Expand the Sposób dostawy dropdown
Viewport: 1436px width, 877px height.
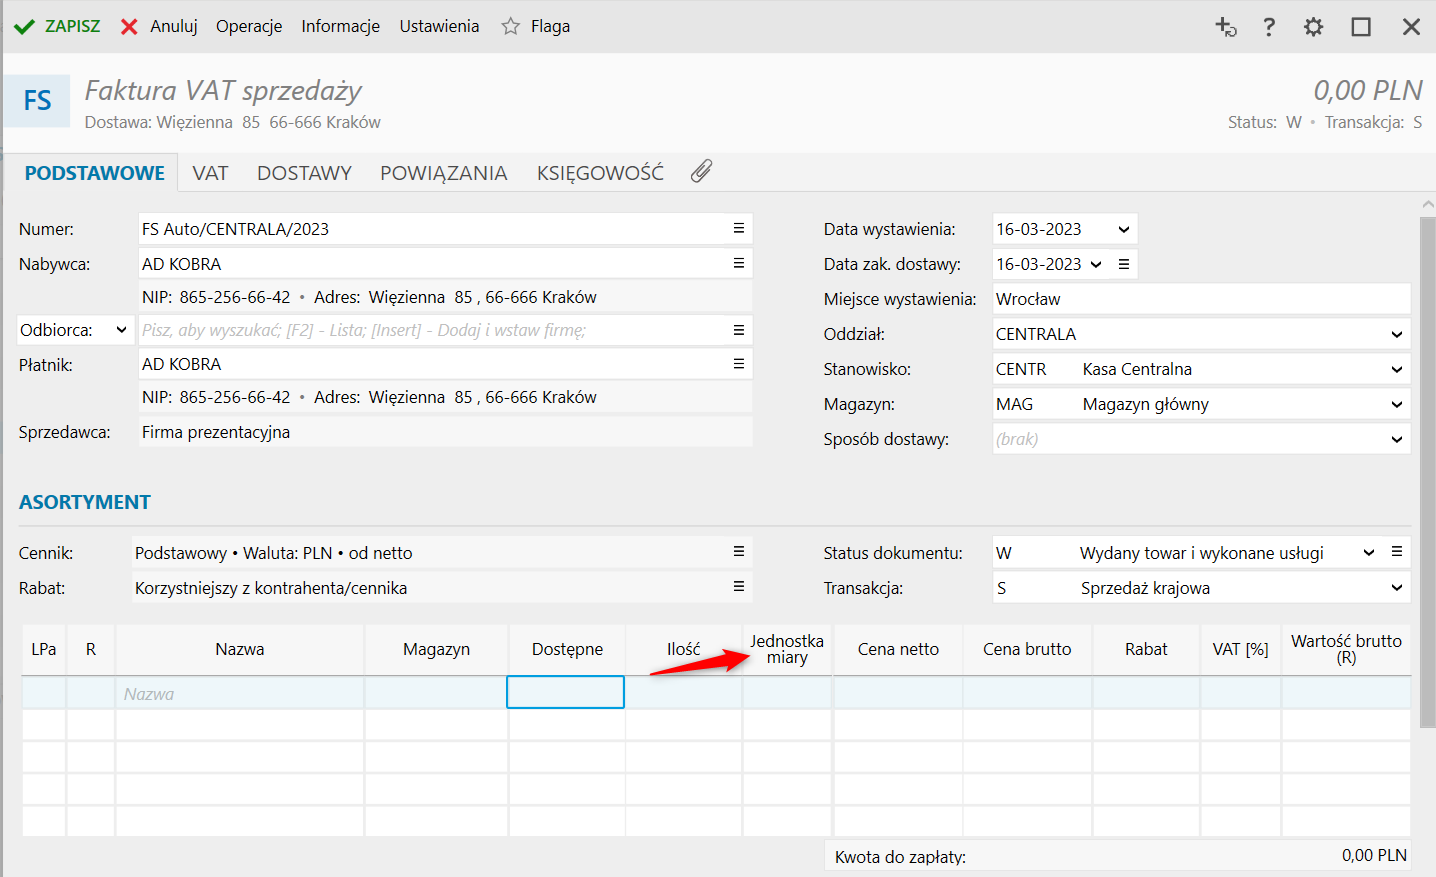[1396, 439]
